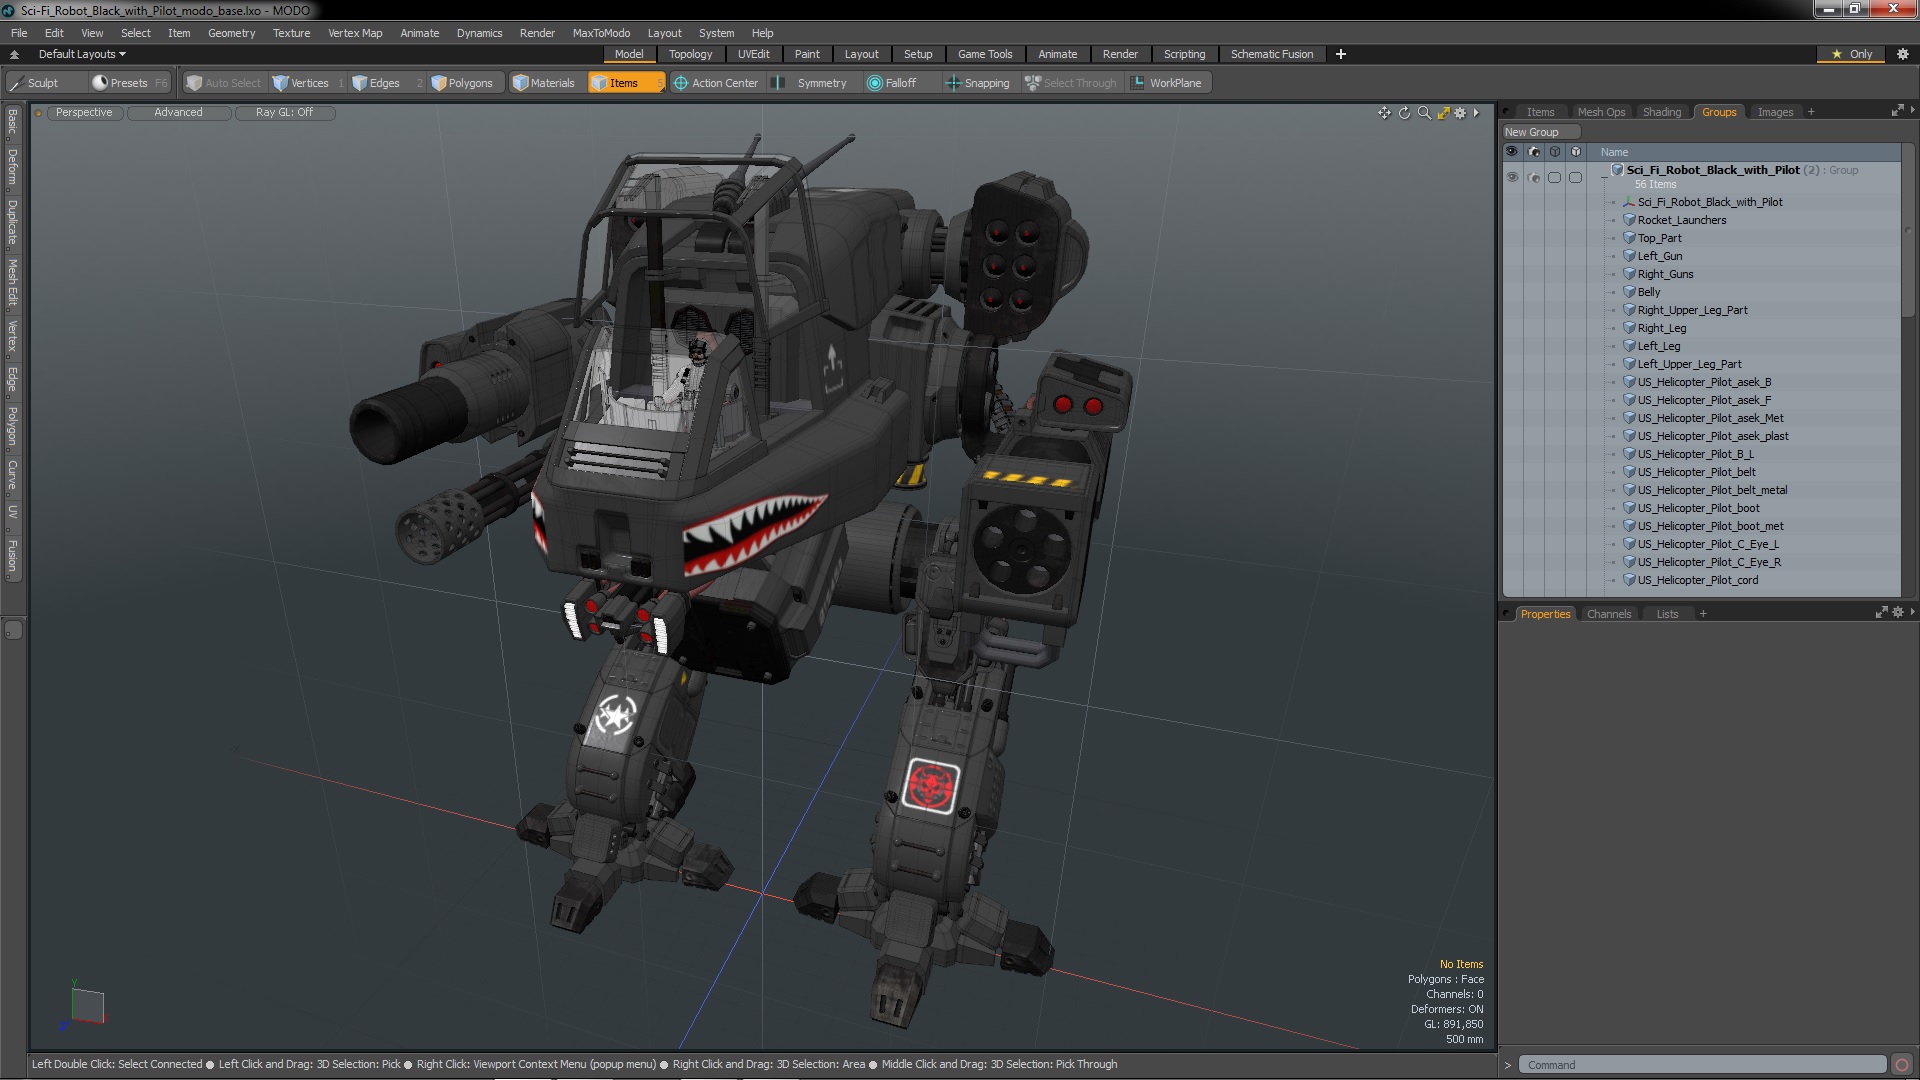Switch to the Shading tab
Screen dimensions: 1920x1080
(1661, 112)
